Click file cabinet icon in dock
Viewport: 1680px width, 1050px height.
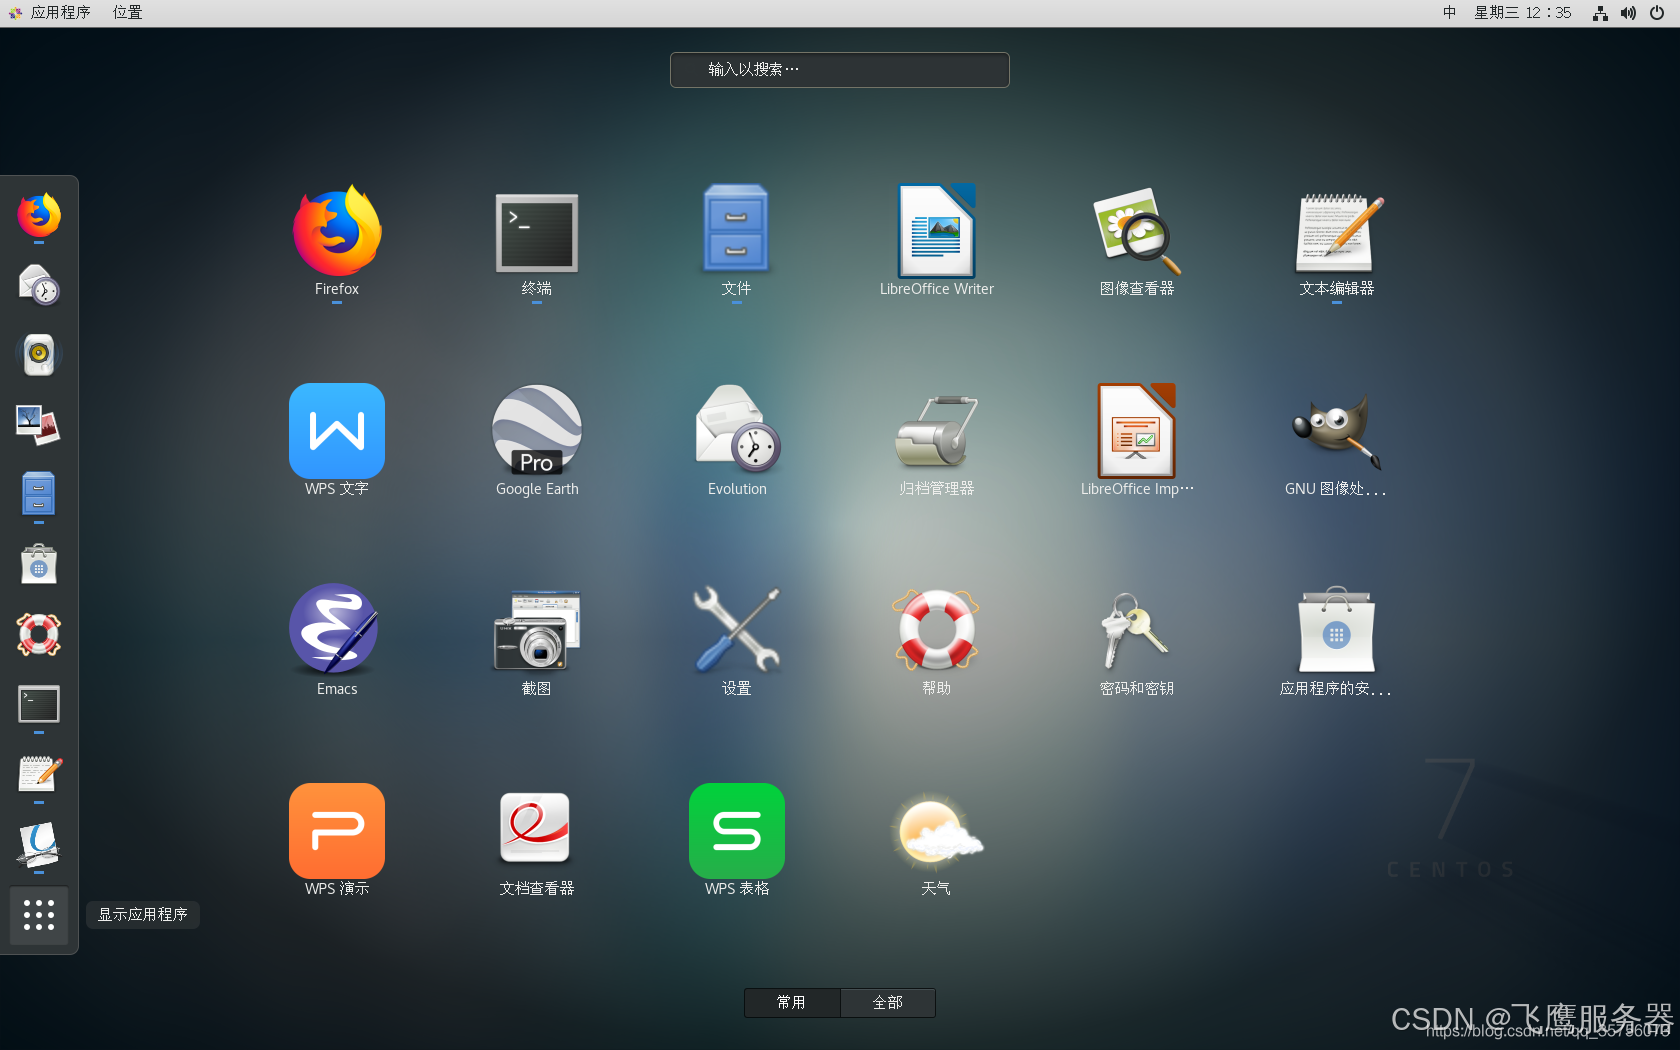pyautogui.click(x=39, y=495)
